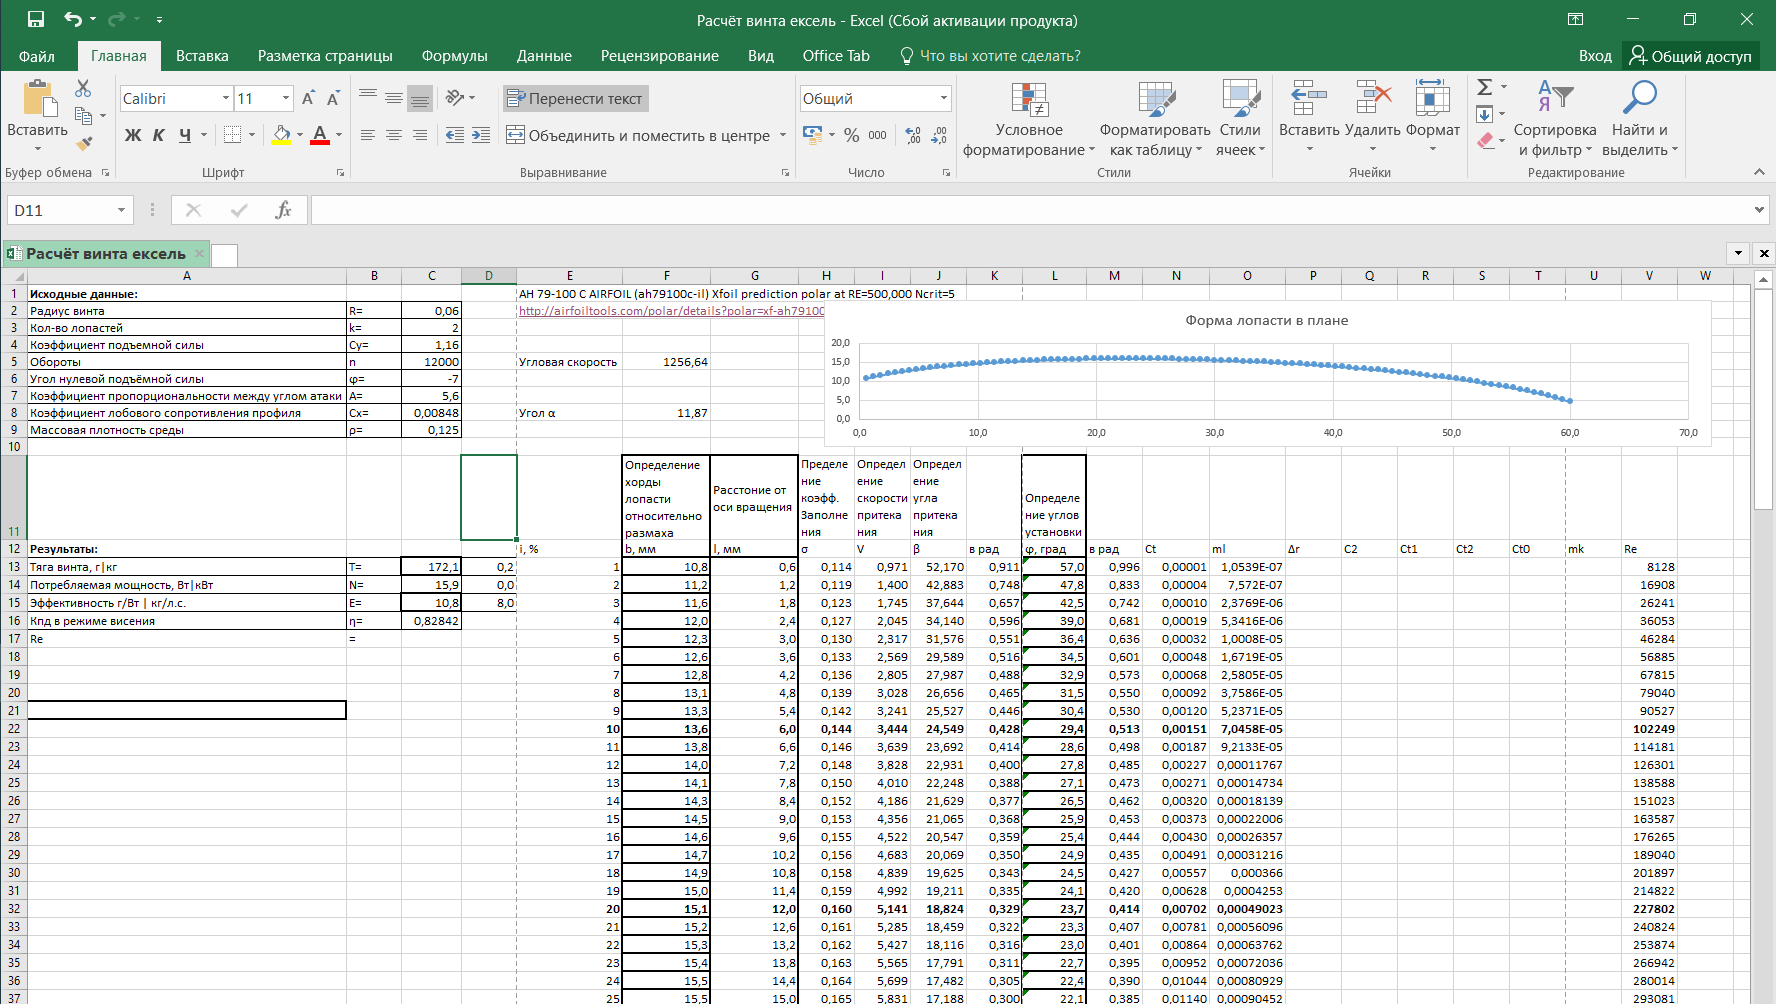Click Объединить и поместить в центре
The height and width of the screenshot is (1004, 1776).
pyautogui.click(x=638, y=135)
